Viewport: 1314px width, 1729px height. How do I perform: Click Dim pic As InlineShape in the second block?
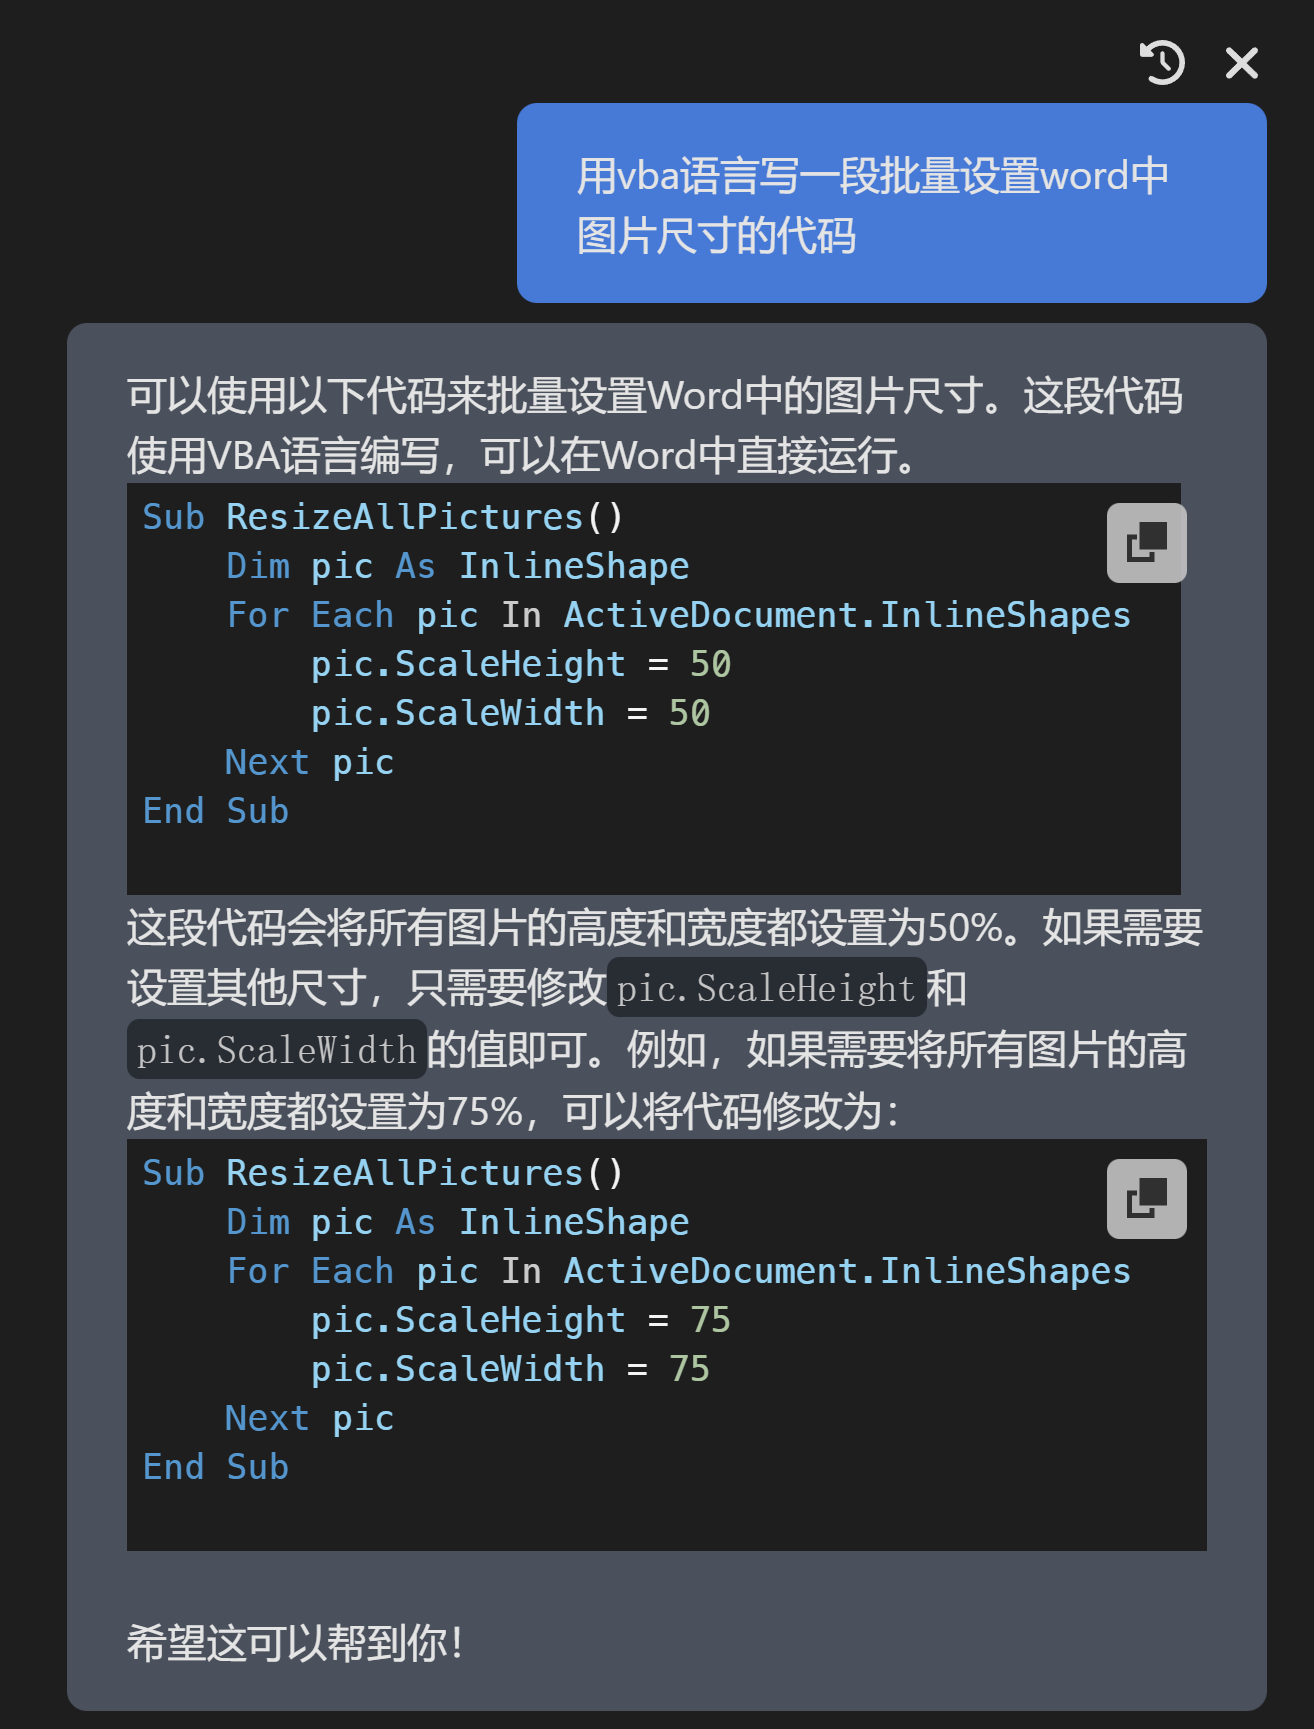coord(457,1223)
